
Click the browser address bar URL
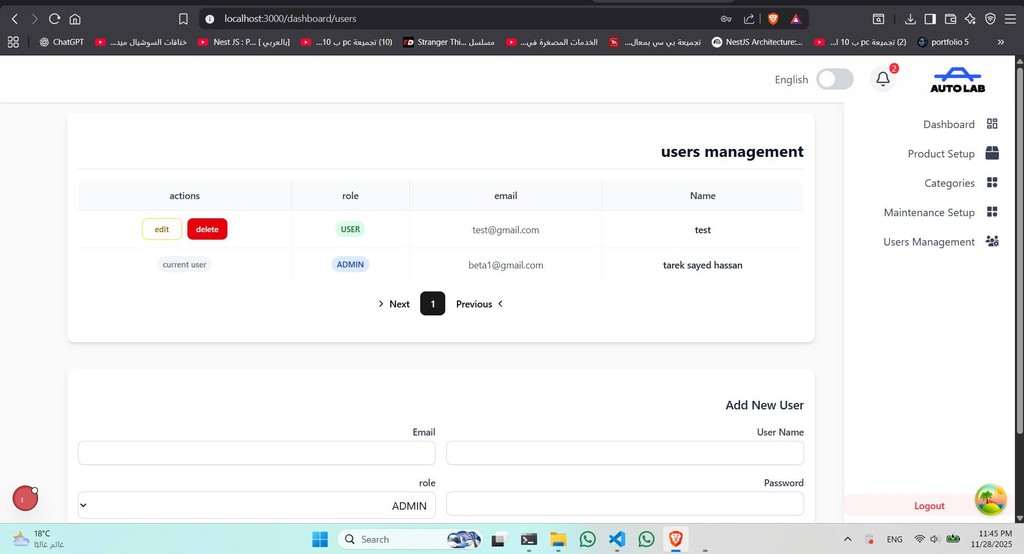(290, 19)
